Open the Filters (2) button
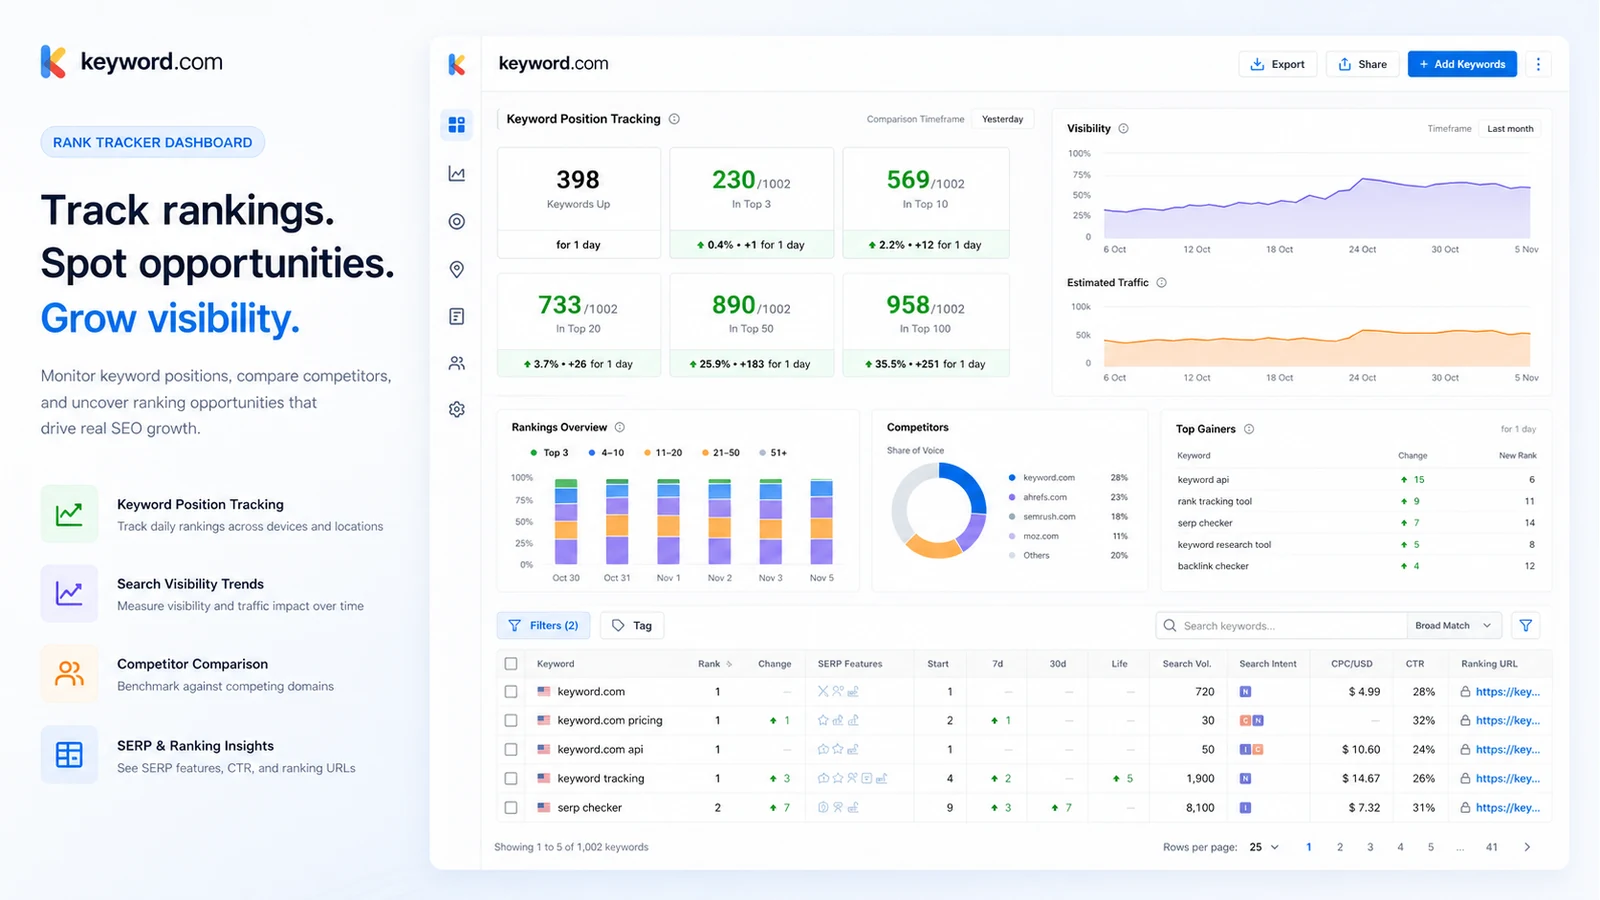This screenshot has height=900, width=1600. pyautogui.click(x=543, y=626)
